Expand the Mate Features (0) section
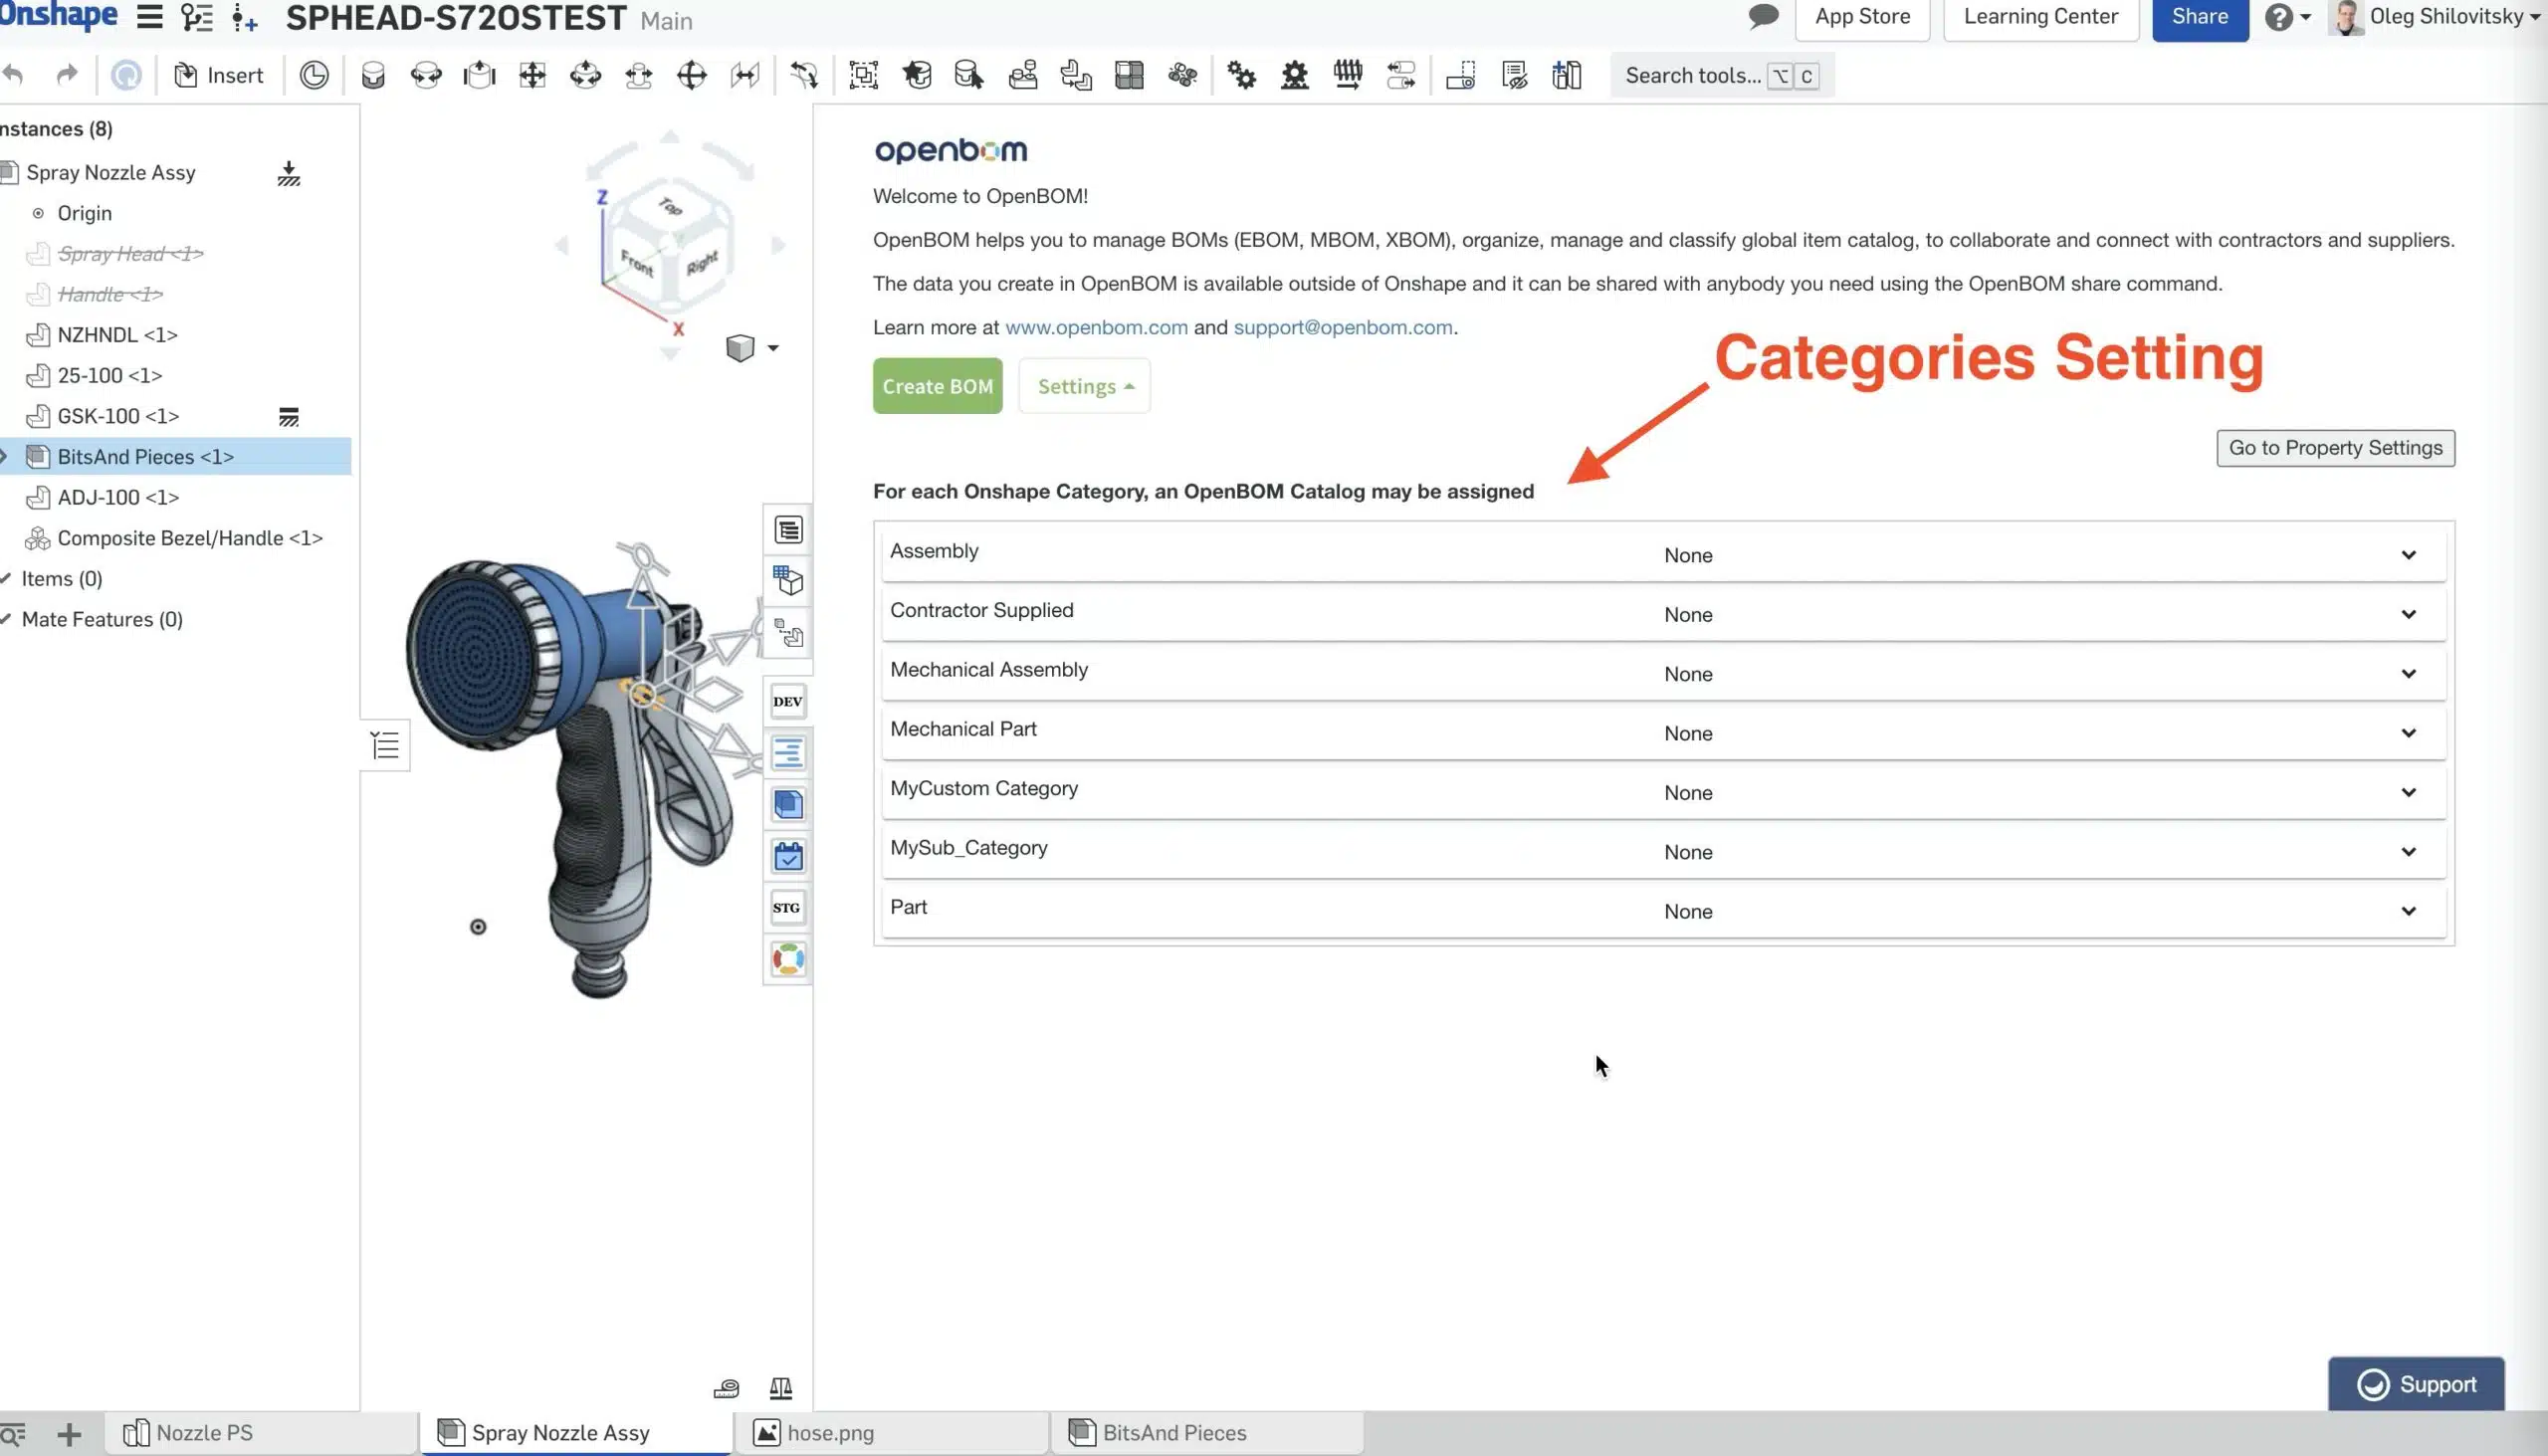The image size is (2548, 1456). tap(6, 619)
